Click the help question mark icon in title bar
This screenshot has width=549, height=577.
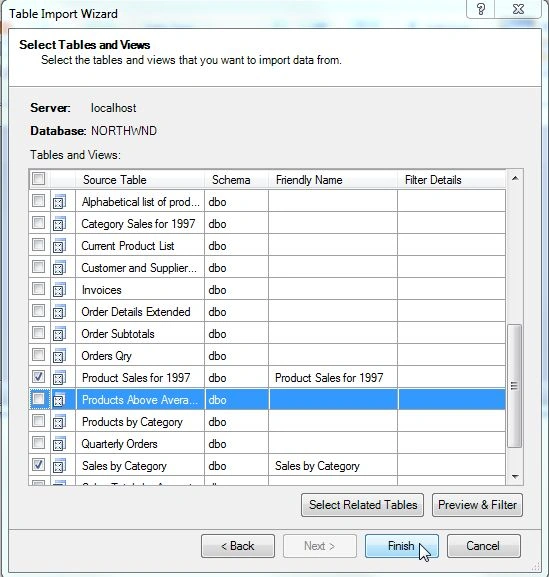[481, 9]
